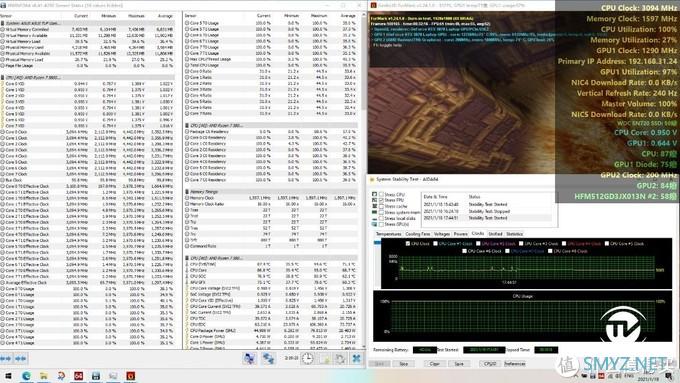The image size is (680, 383).
Task: Select Memory Clock Ratio row
Action: click(271, 203)
